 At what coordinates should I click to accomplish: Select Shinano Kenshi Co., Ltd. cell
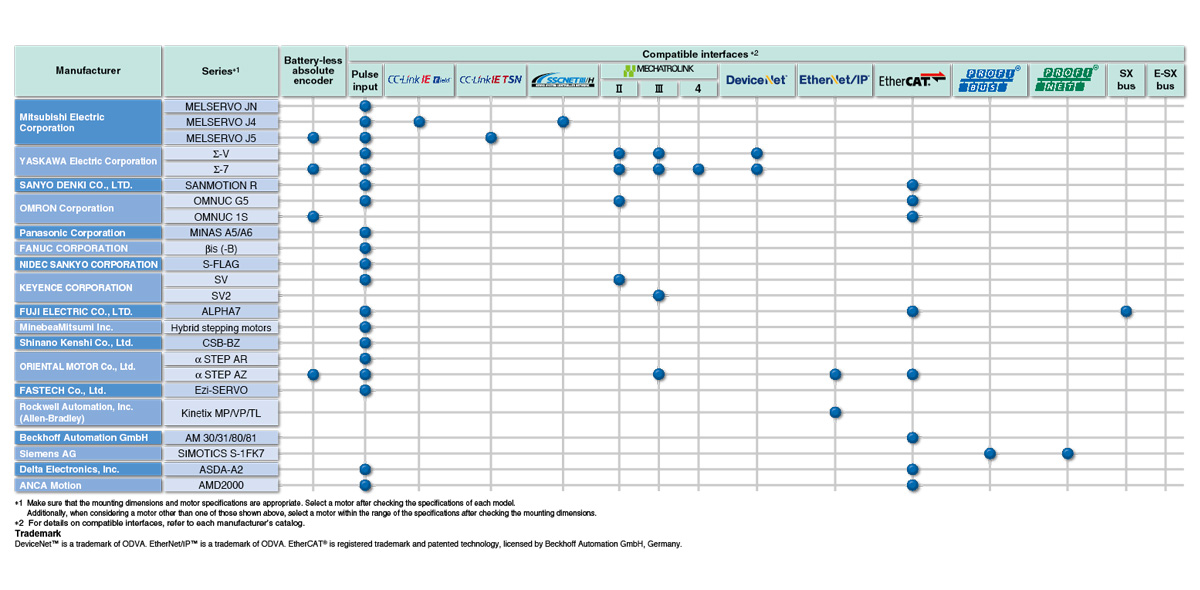click(88, 343)
